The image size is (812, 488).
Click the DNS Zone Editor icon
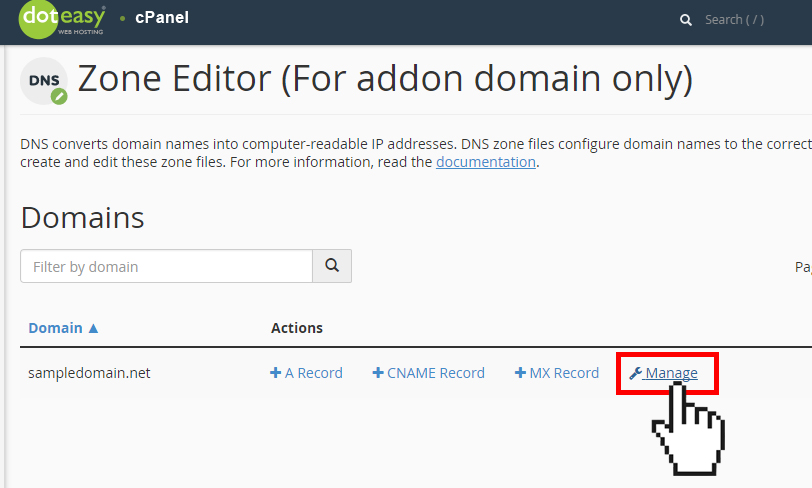coord(44,81)
